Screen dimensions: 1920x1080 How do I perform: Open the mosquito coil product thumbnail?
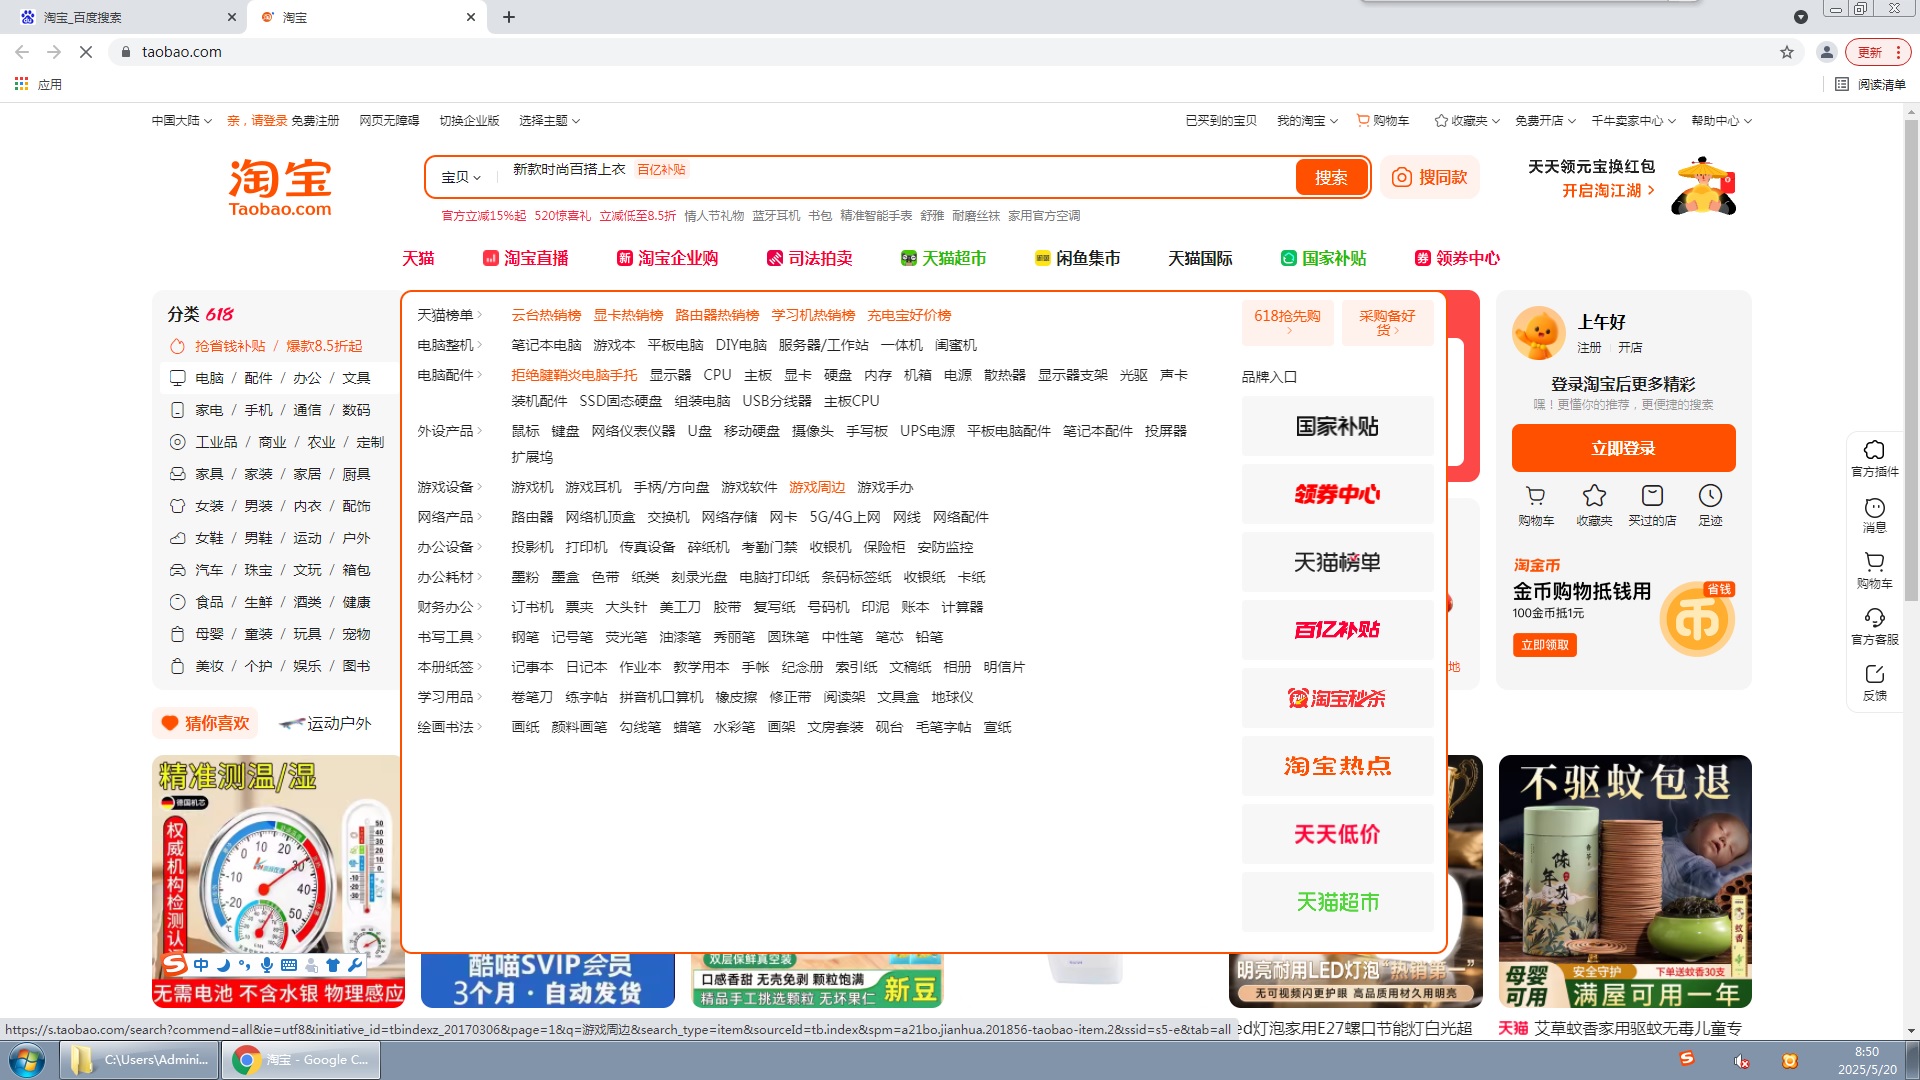pos(1625,881)
